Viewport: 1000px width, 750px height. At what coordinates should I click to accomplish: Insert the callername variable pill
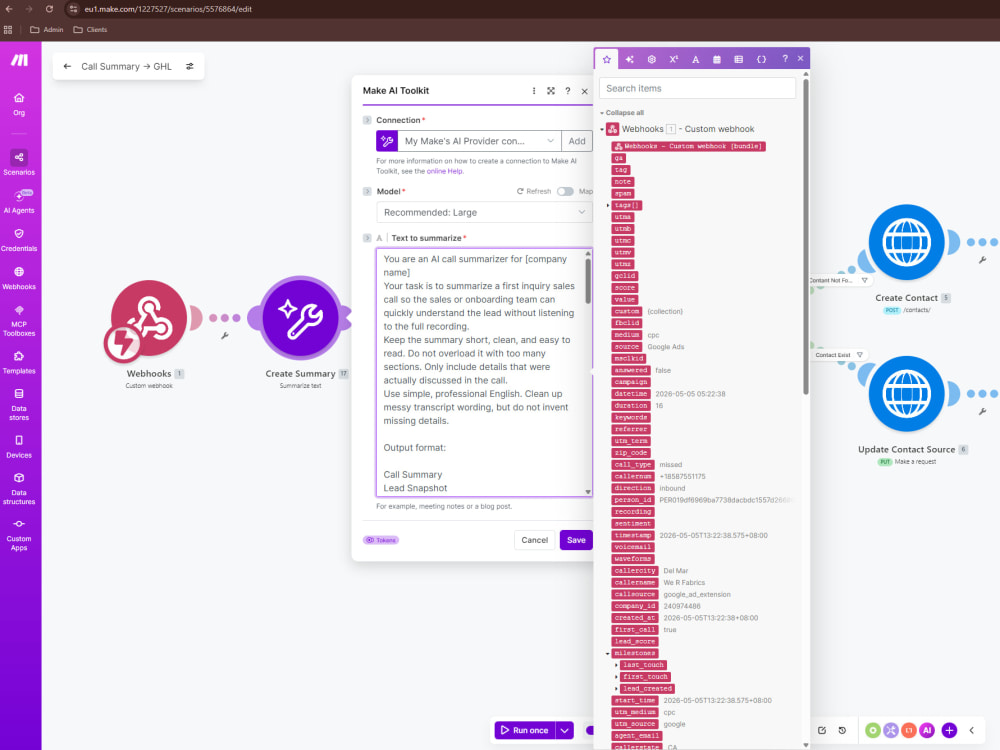(x=635, y=583)
